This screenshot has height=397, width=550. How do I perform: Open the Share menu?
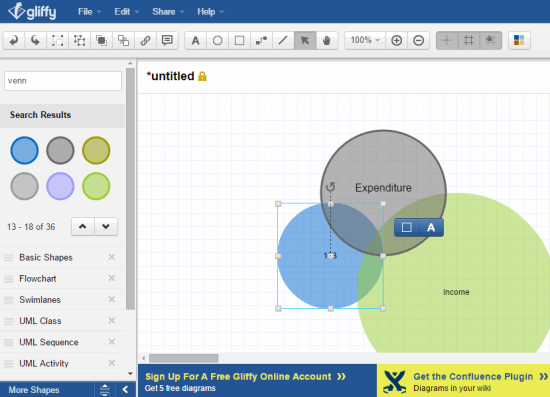tap(168, 12)
